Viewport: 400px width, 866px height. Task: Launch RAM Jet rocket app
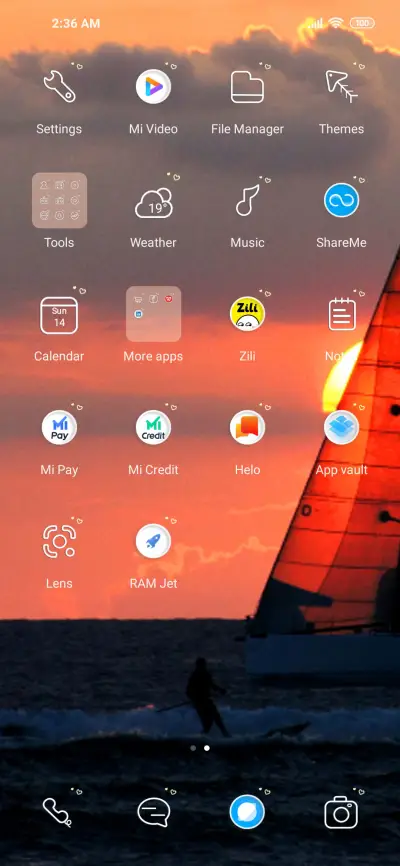(x=153, y=541)
